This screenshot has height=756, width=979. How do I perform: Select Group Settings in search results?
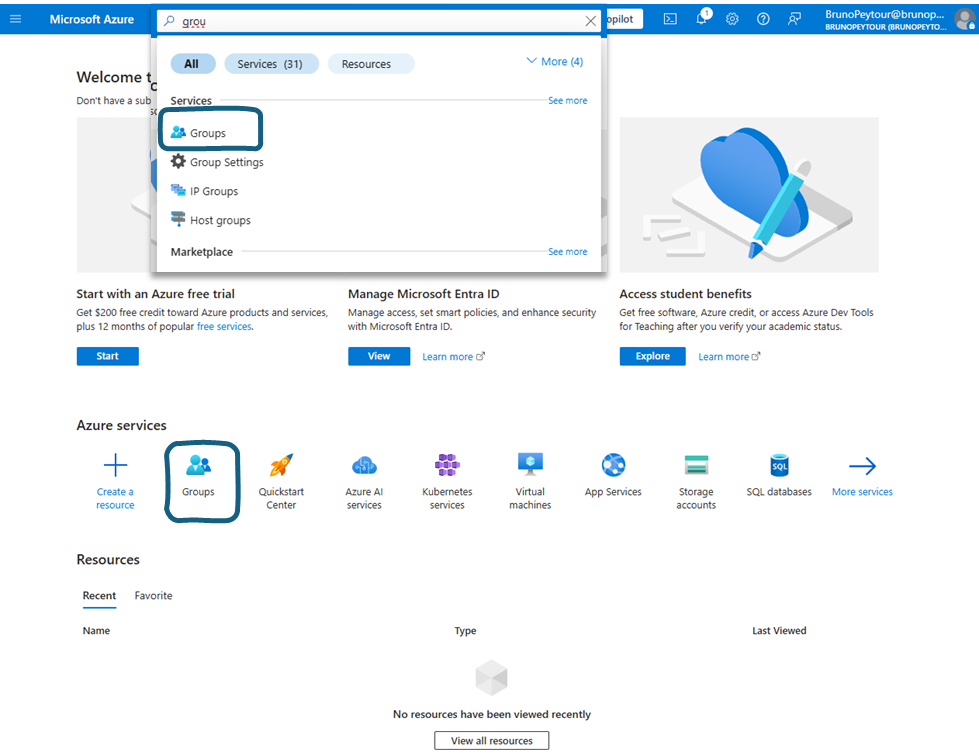(226, 162)
